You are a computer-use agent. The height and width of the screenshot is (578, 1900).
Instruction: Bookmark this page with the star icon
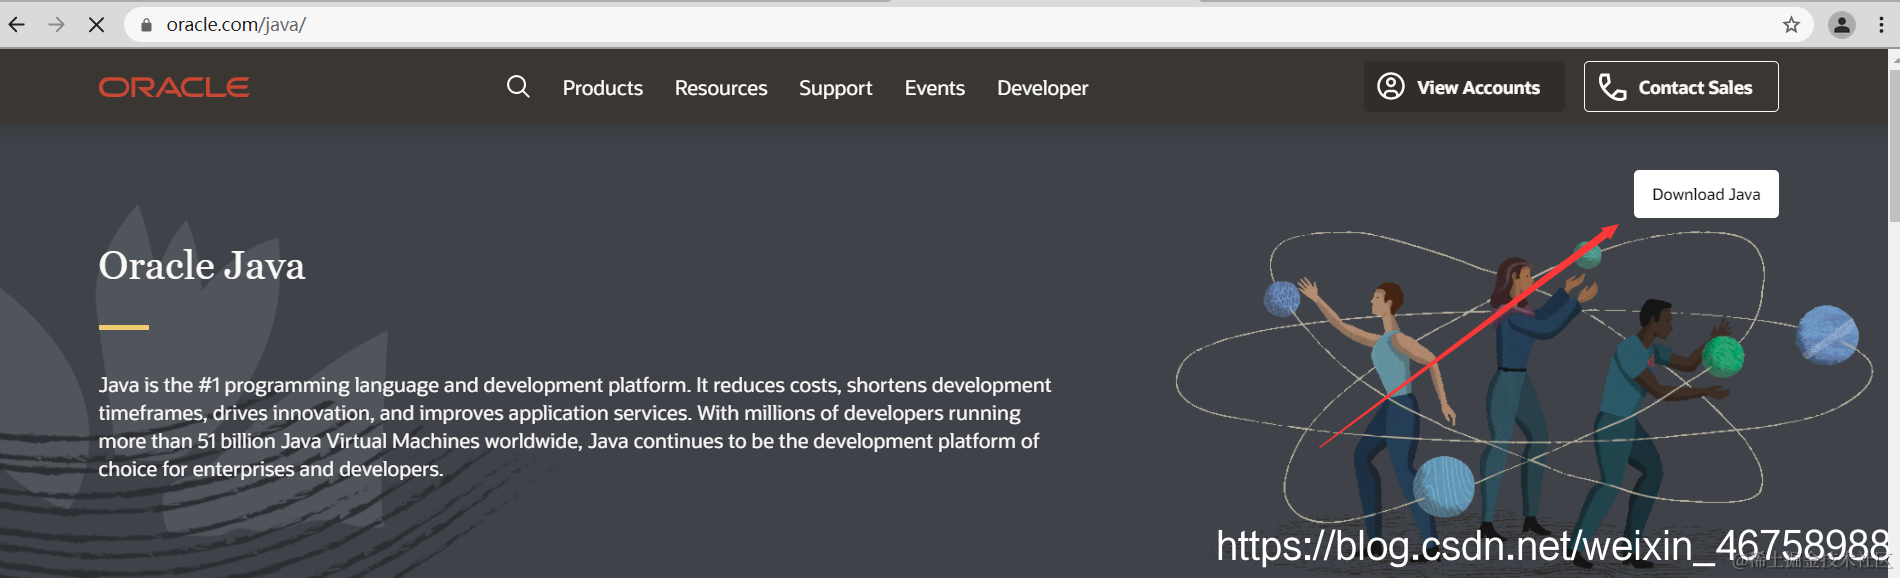(x=1791, y=25)
